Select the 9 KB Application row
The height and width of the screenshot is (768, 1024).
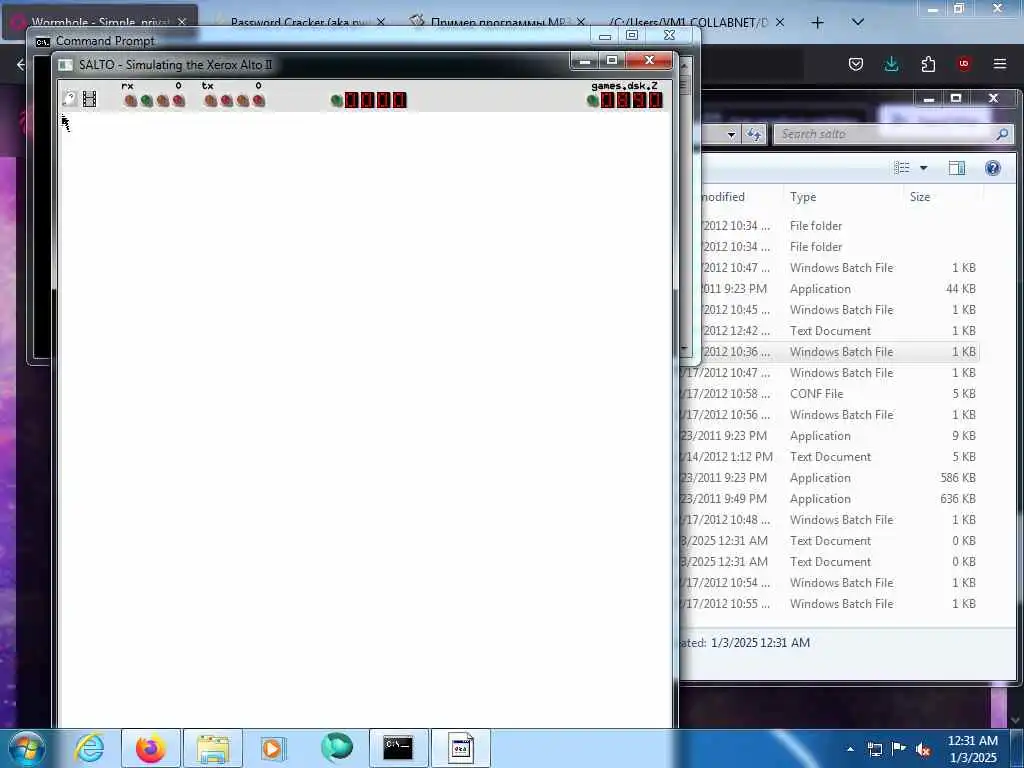point(829,436)
